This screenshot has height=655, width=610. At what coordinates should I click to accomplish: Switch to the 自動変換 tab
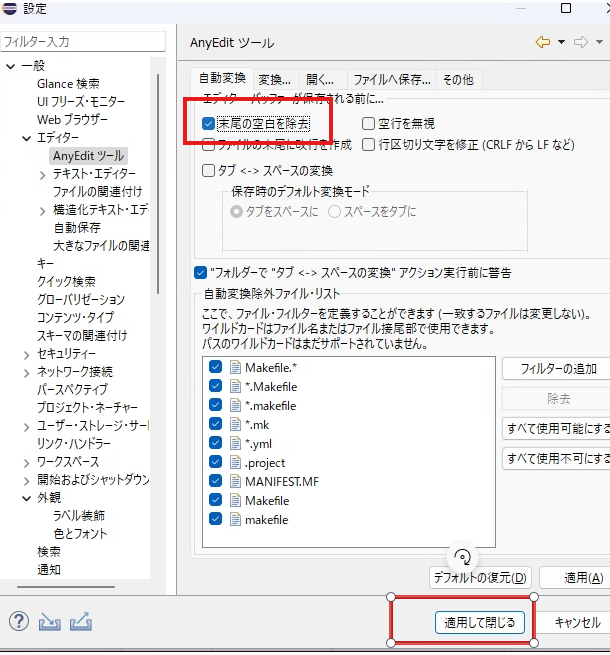click(x=222, y=78)
